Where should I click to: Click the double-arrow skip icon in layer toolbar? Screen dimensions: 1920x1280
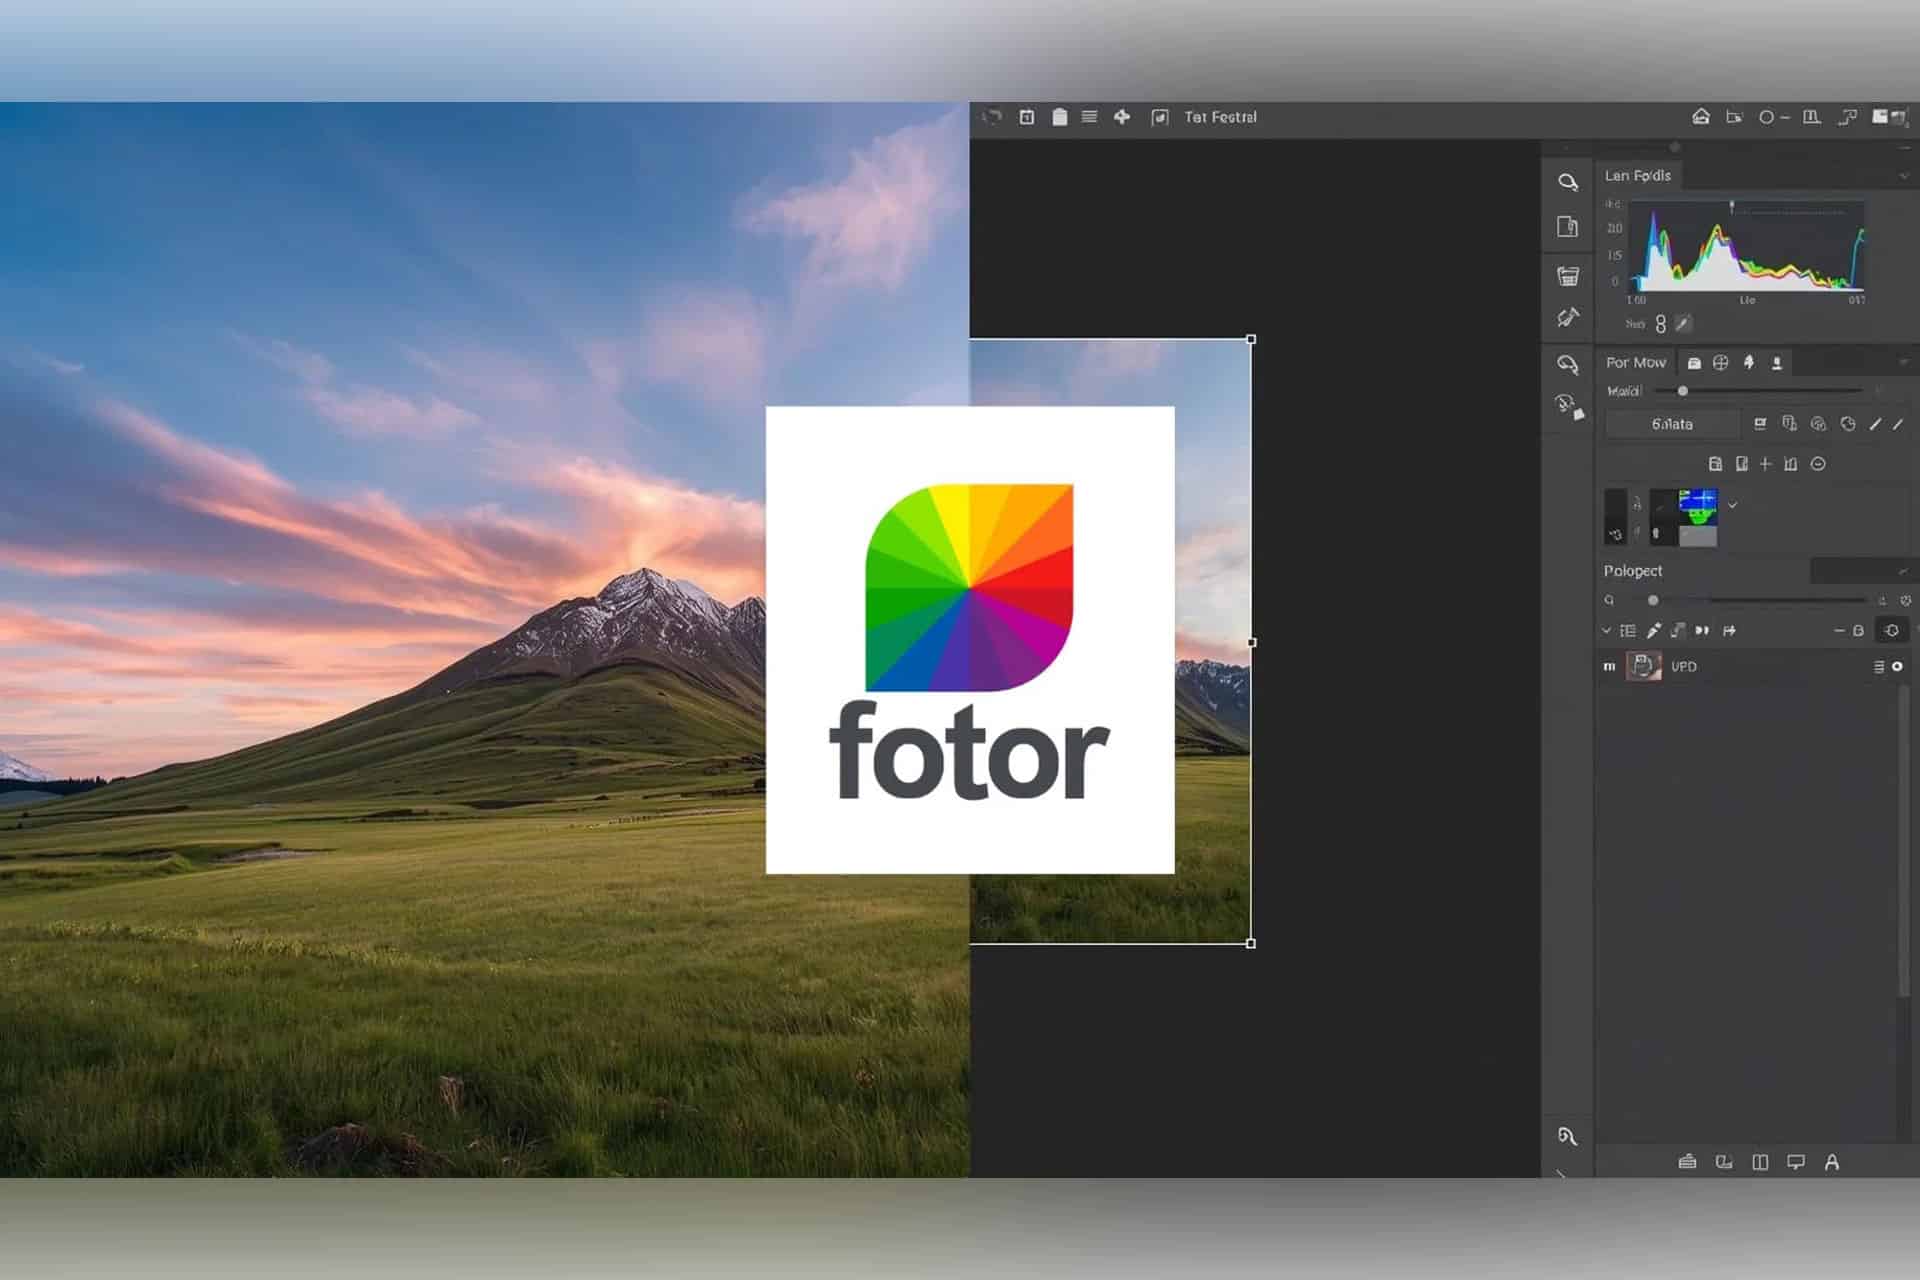tap(1702, 631)
